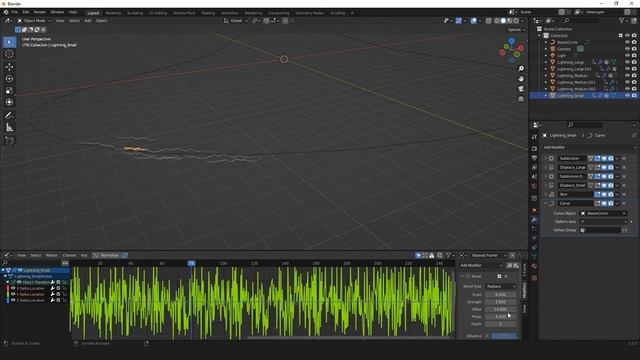The width and height of the screenshot is (640, 360).
Task: Open the Render menu
Action: tap(40, 12)
